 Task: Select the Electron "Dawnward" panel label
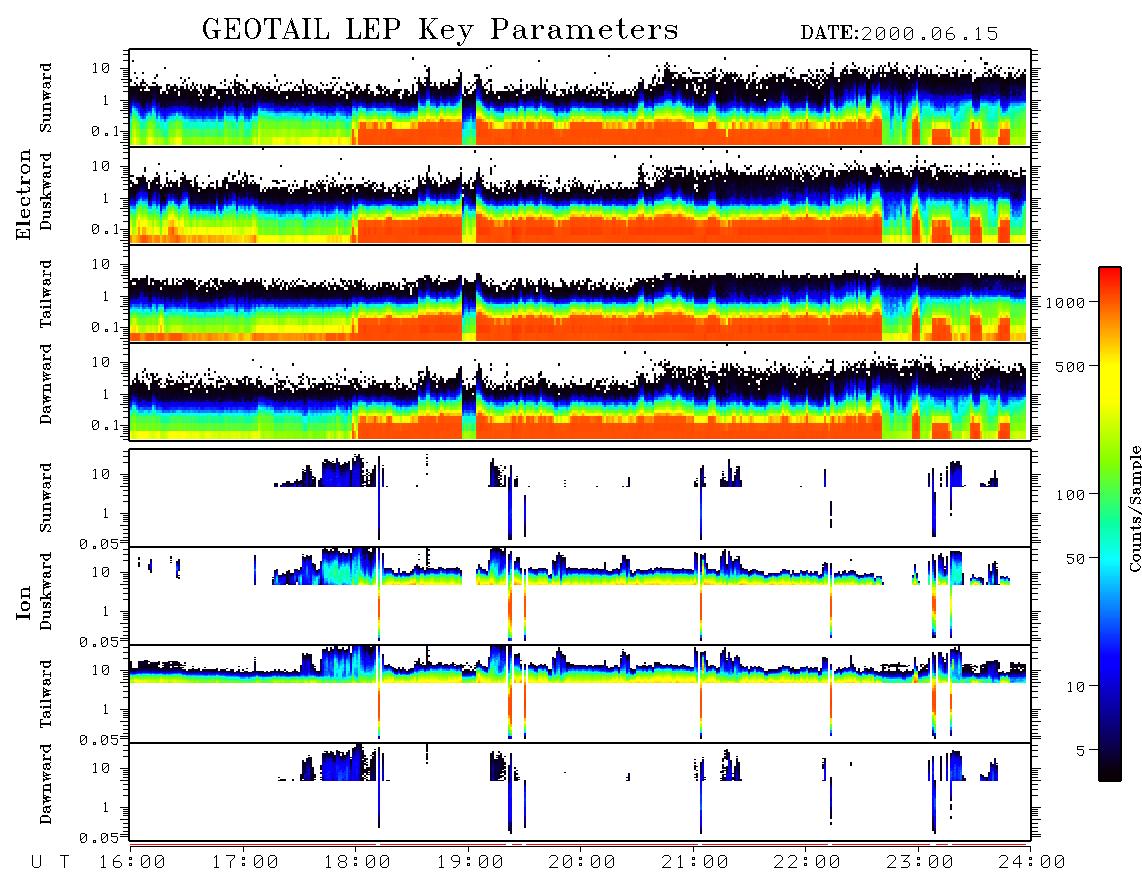tap(46, 385)
